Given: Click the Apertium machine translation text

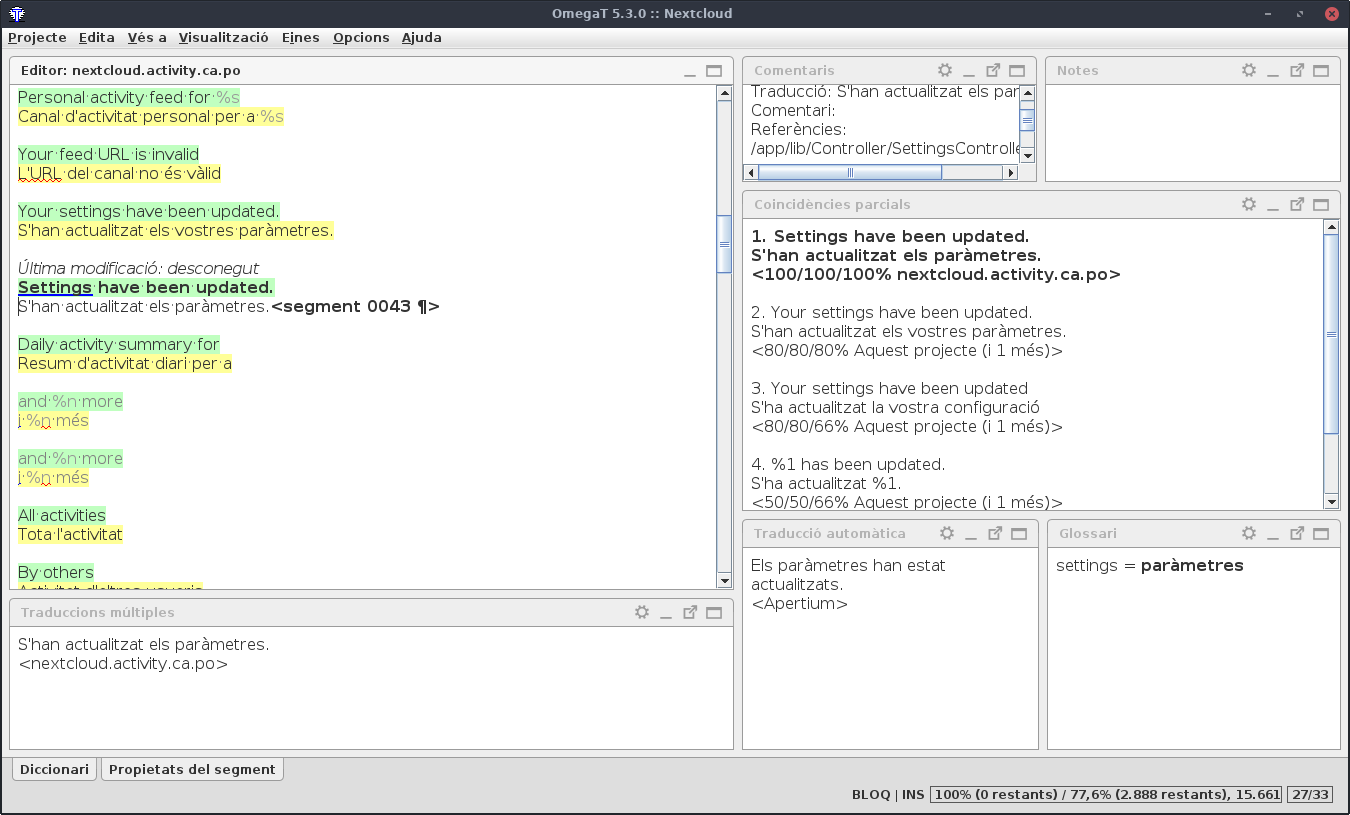Looking at the screenshot, I should coord(848,575).
